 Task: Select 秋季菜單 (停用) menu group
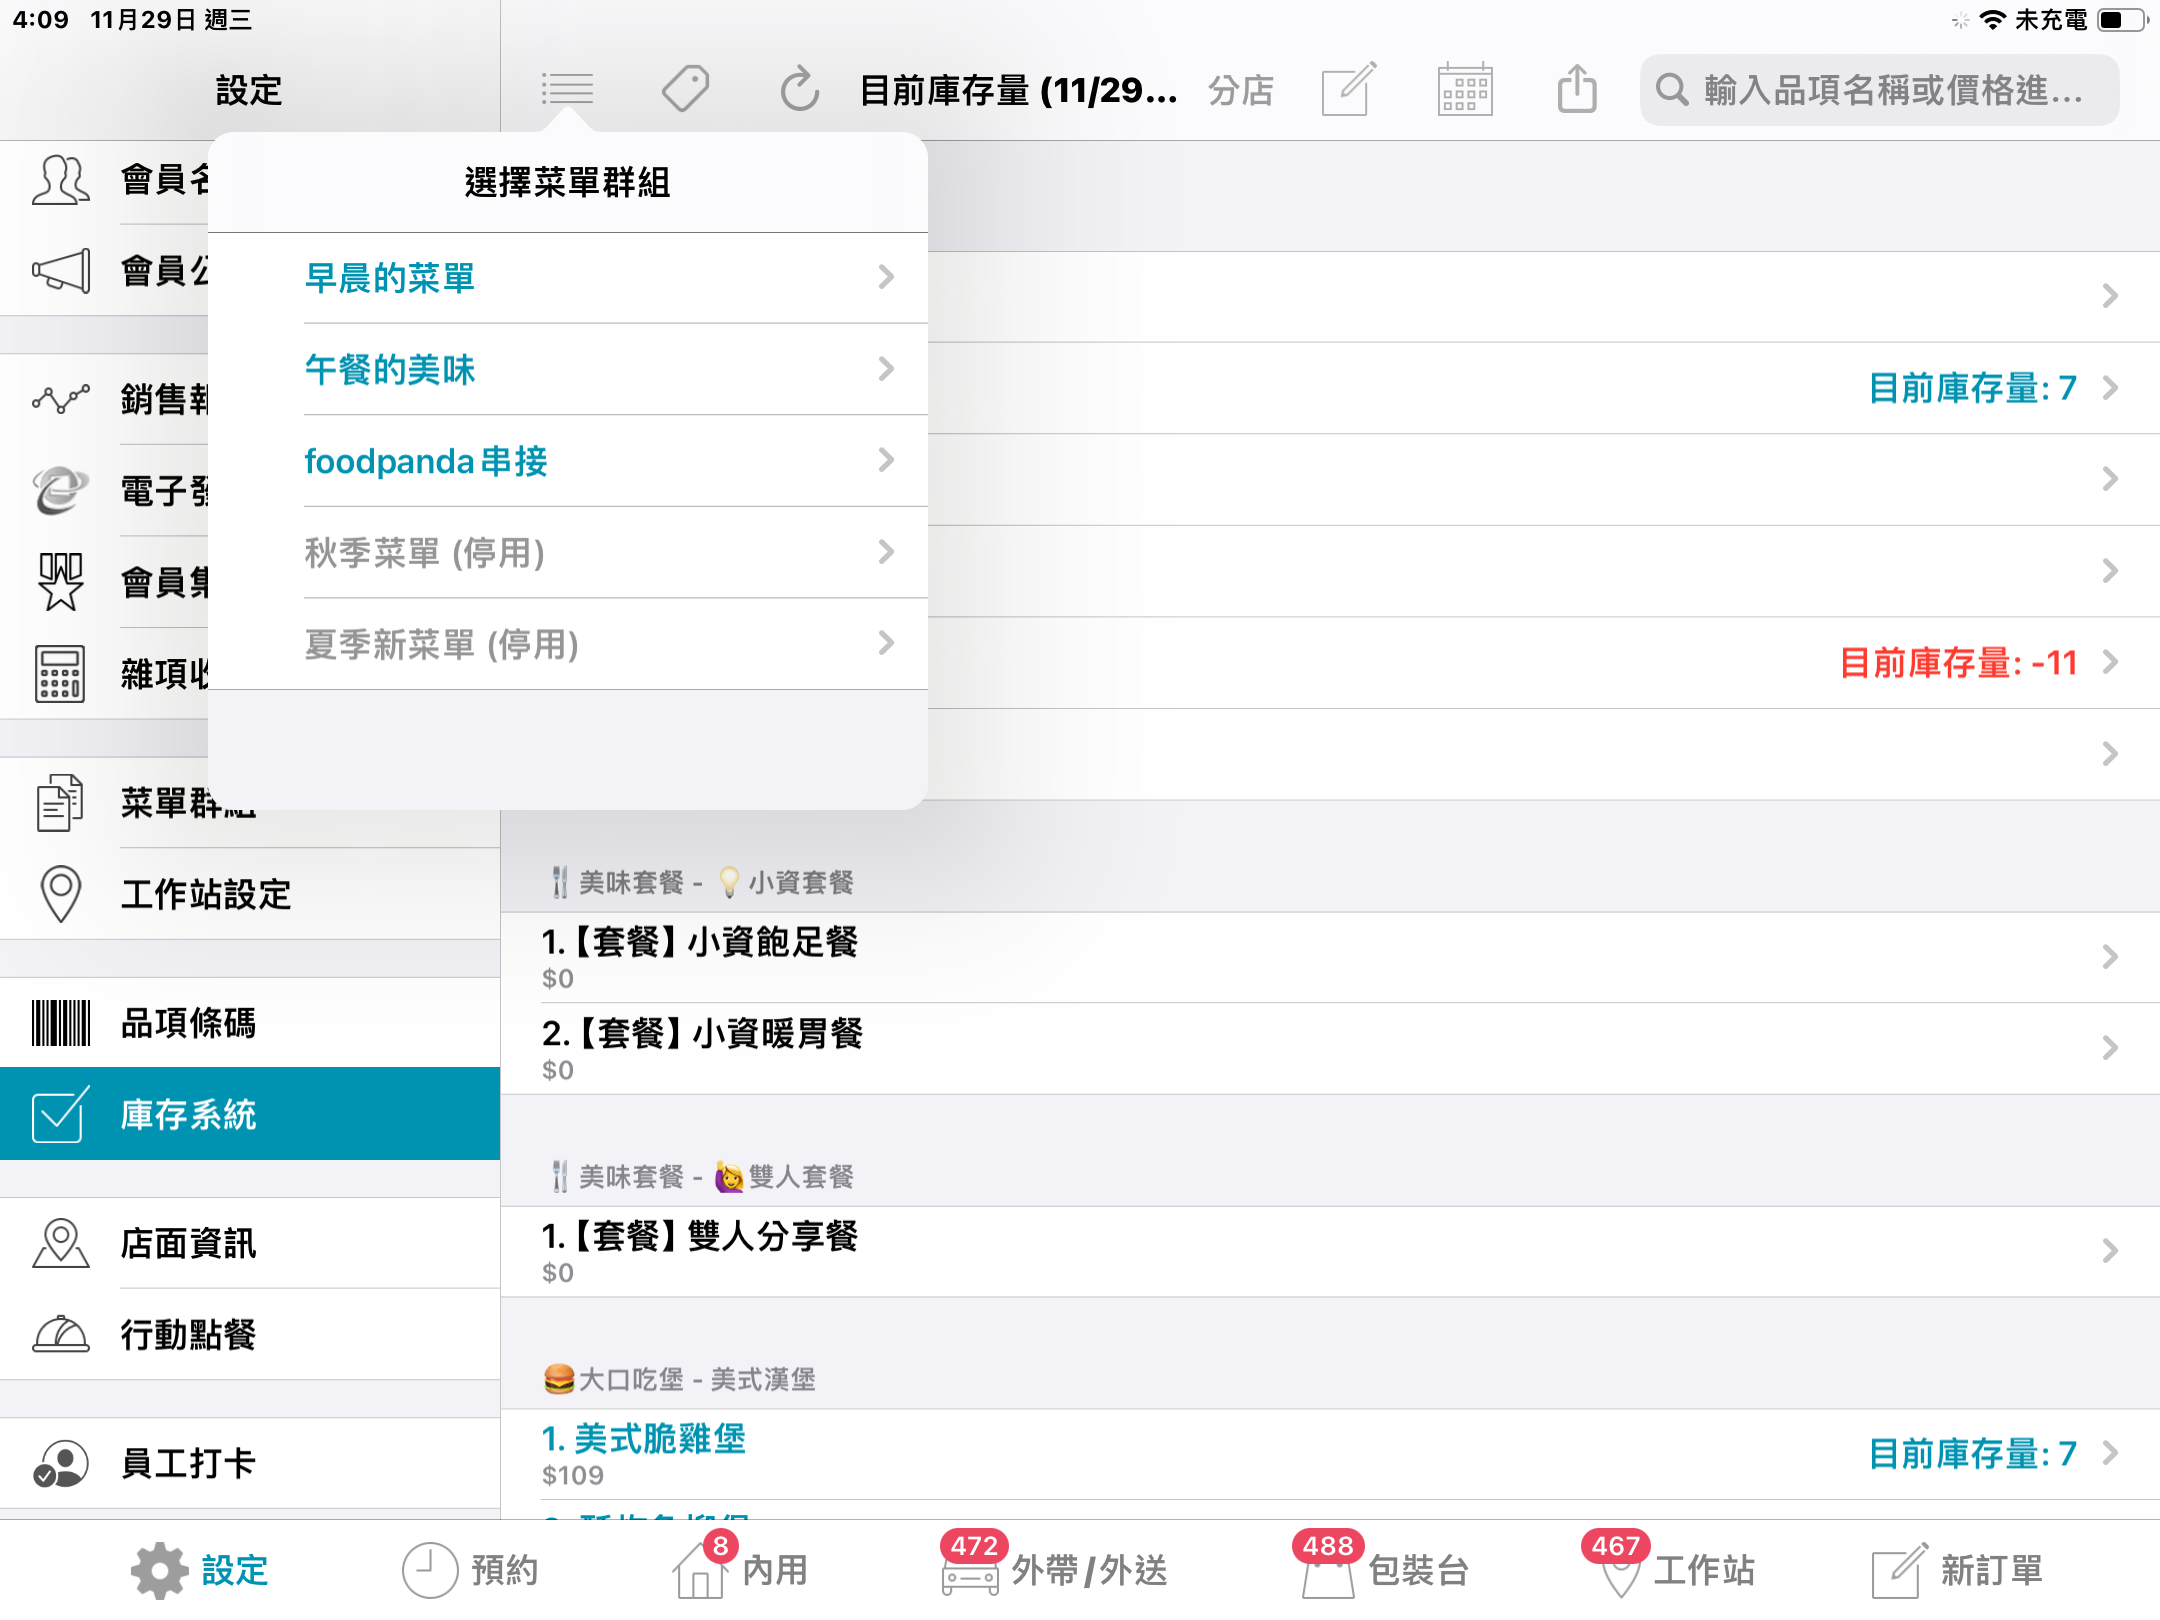tap(567, 553)
